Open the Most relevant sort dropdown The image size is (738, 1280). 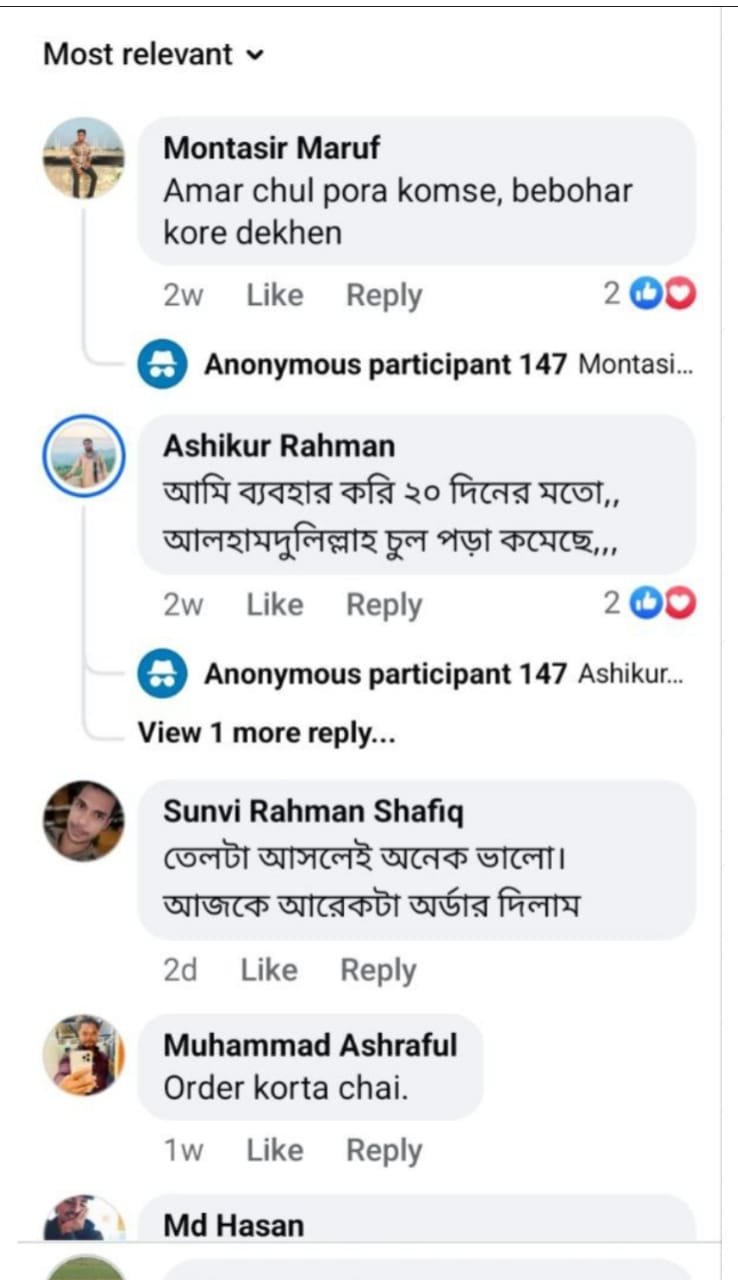tap(153, 54)
